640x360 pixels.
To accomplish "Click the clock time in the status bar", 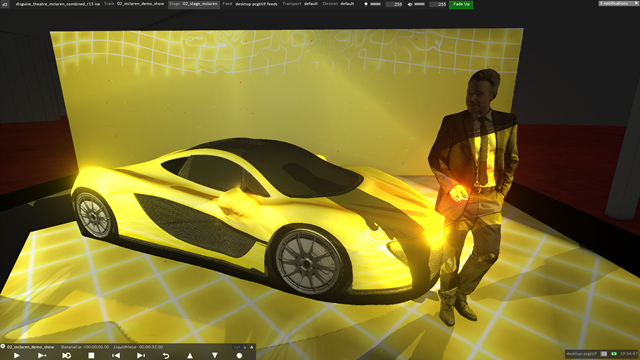I will click(x=628, y=353).
